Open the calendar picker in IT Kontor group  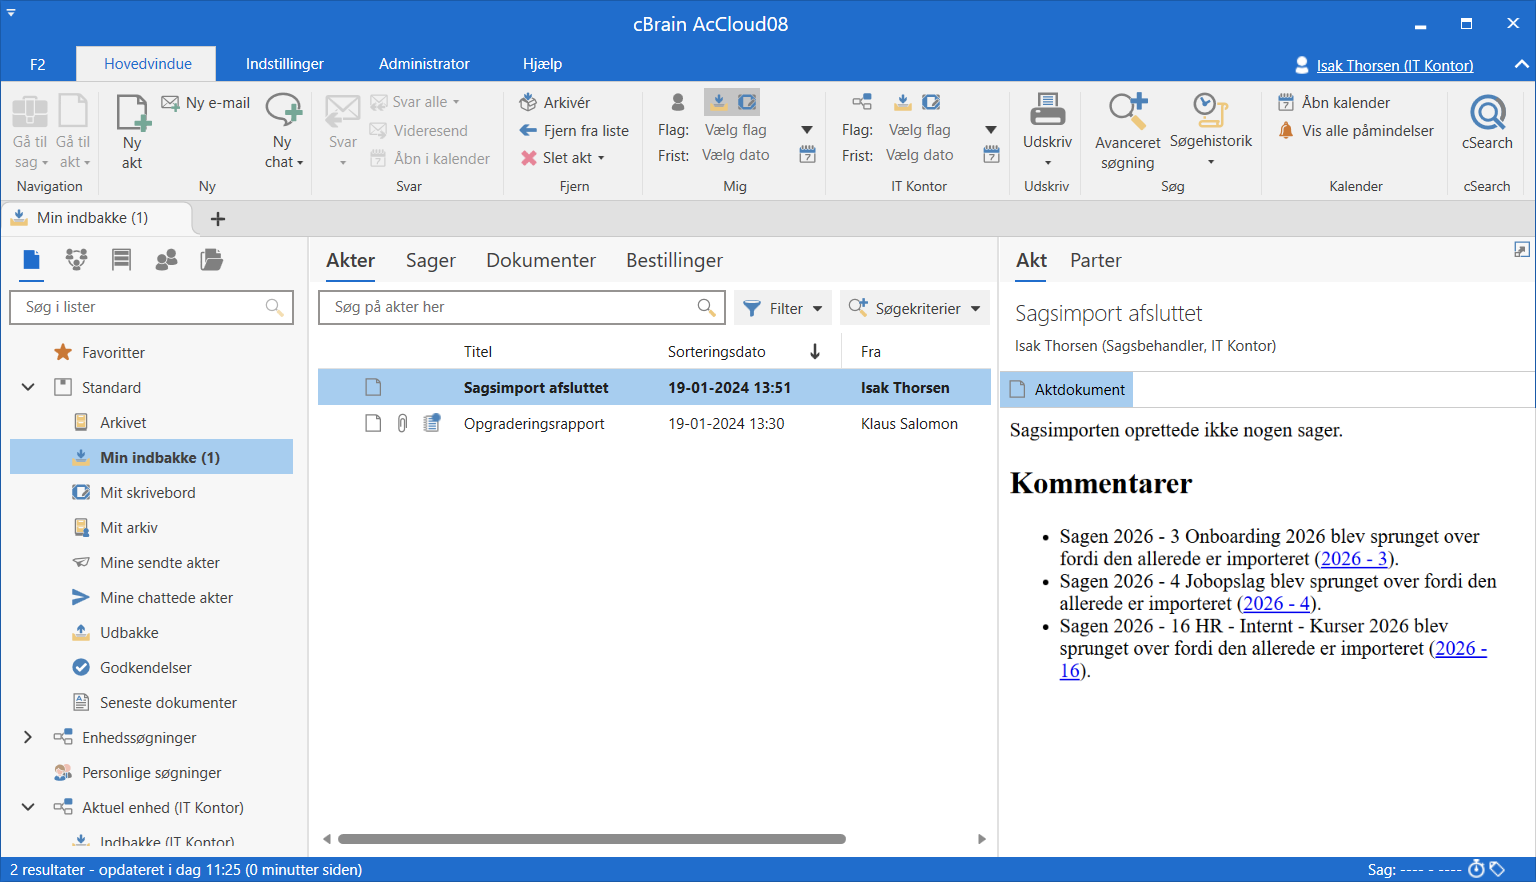pos(992,155)
